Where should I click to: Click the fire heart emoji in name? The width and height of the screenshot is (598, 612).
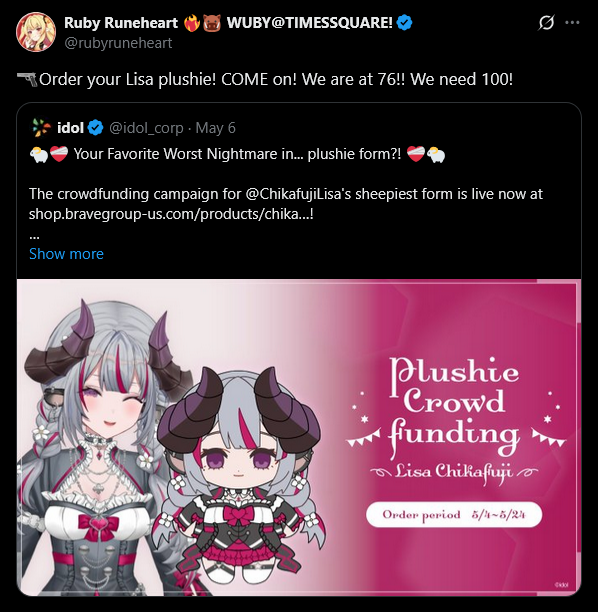tap(192, 23)
